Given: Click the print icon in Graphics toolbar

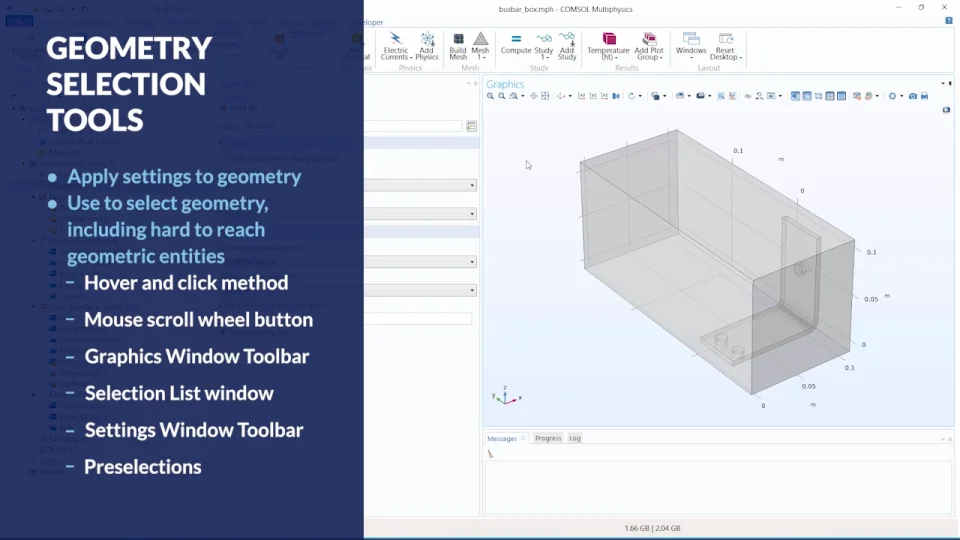Looking at the screenshot, I should pos(924,96).
